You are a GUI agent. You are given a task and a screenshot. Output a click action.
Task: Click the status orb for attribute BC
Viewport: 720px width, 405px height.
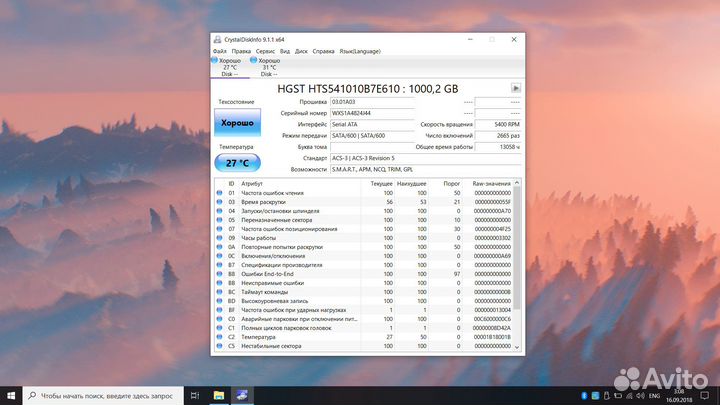(x=219, y=292)
